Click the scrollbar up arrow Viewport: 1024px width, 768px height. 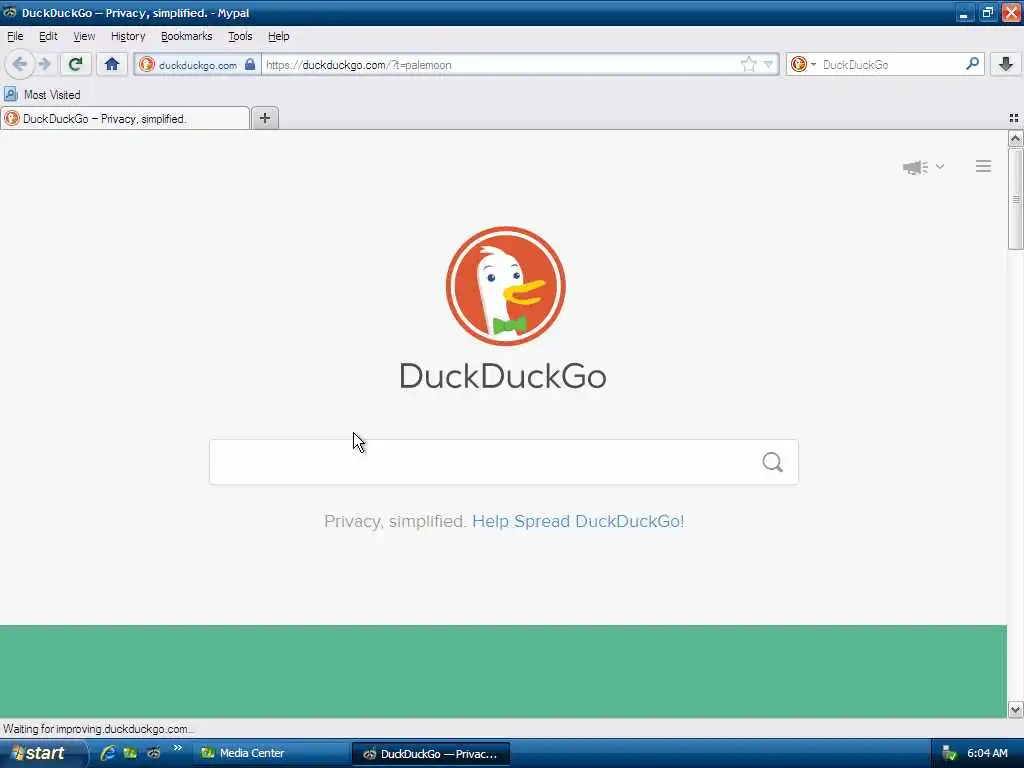coord(1015,138)
